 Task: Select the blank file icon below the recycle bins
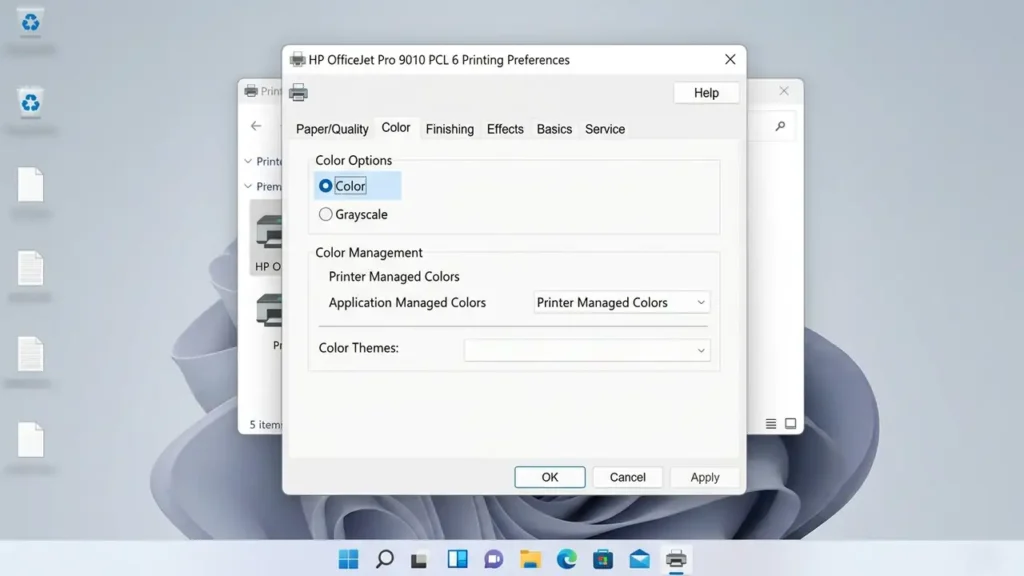[30, 185]
